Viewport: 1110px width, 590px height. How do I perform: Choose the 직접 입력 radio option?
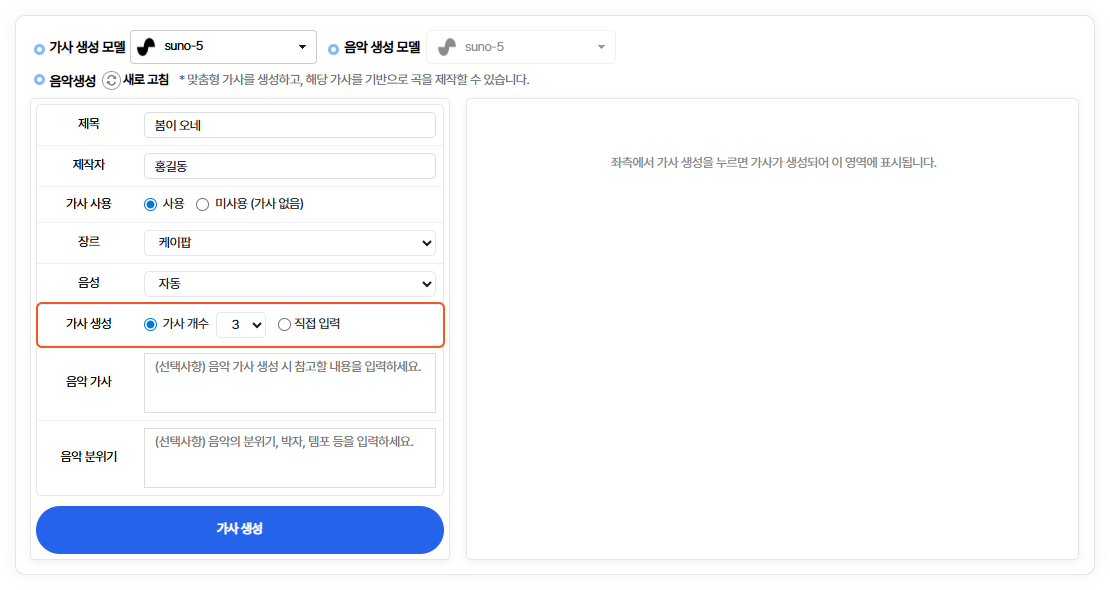coord(285,324)
